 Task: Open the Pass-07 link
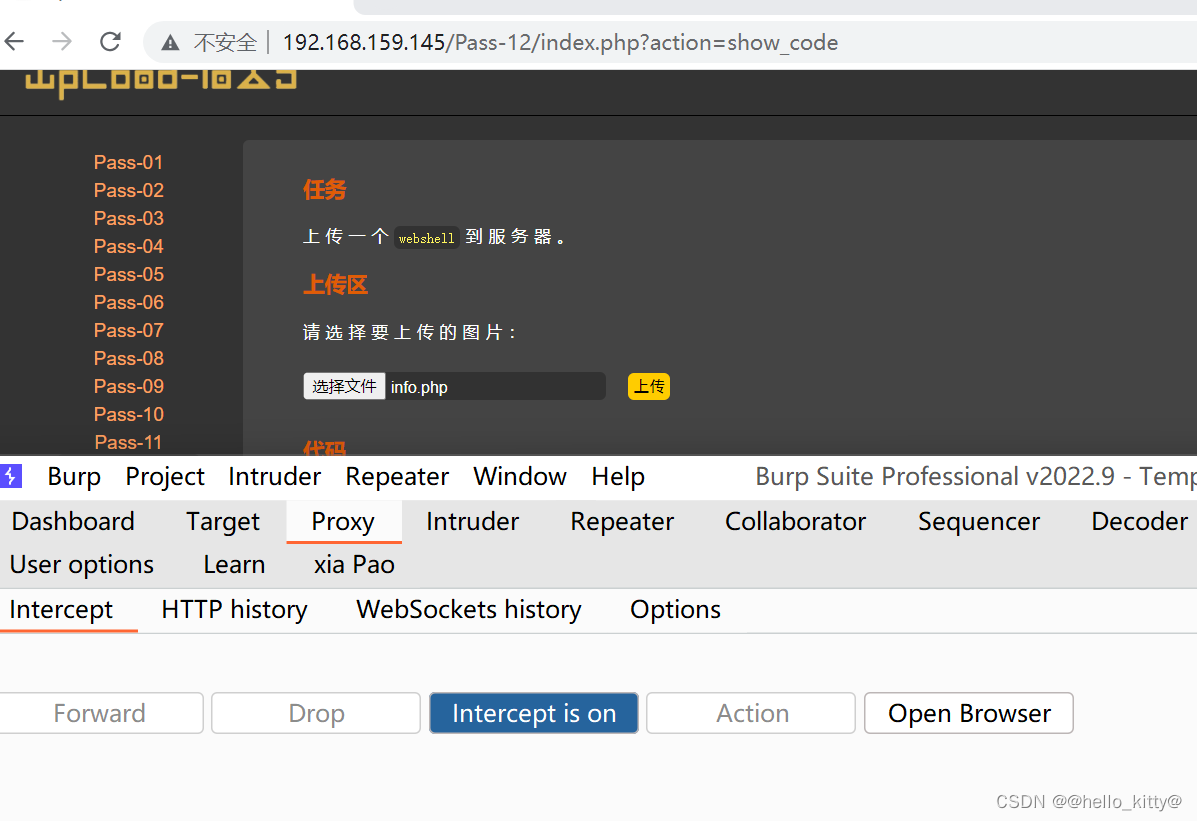tap(128, 331)
